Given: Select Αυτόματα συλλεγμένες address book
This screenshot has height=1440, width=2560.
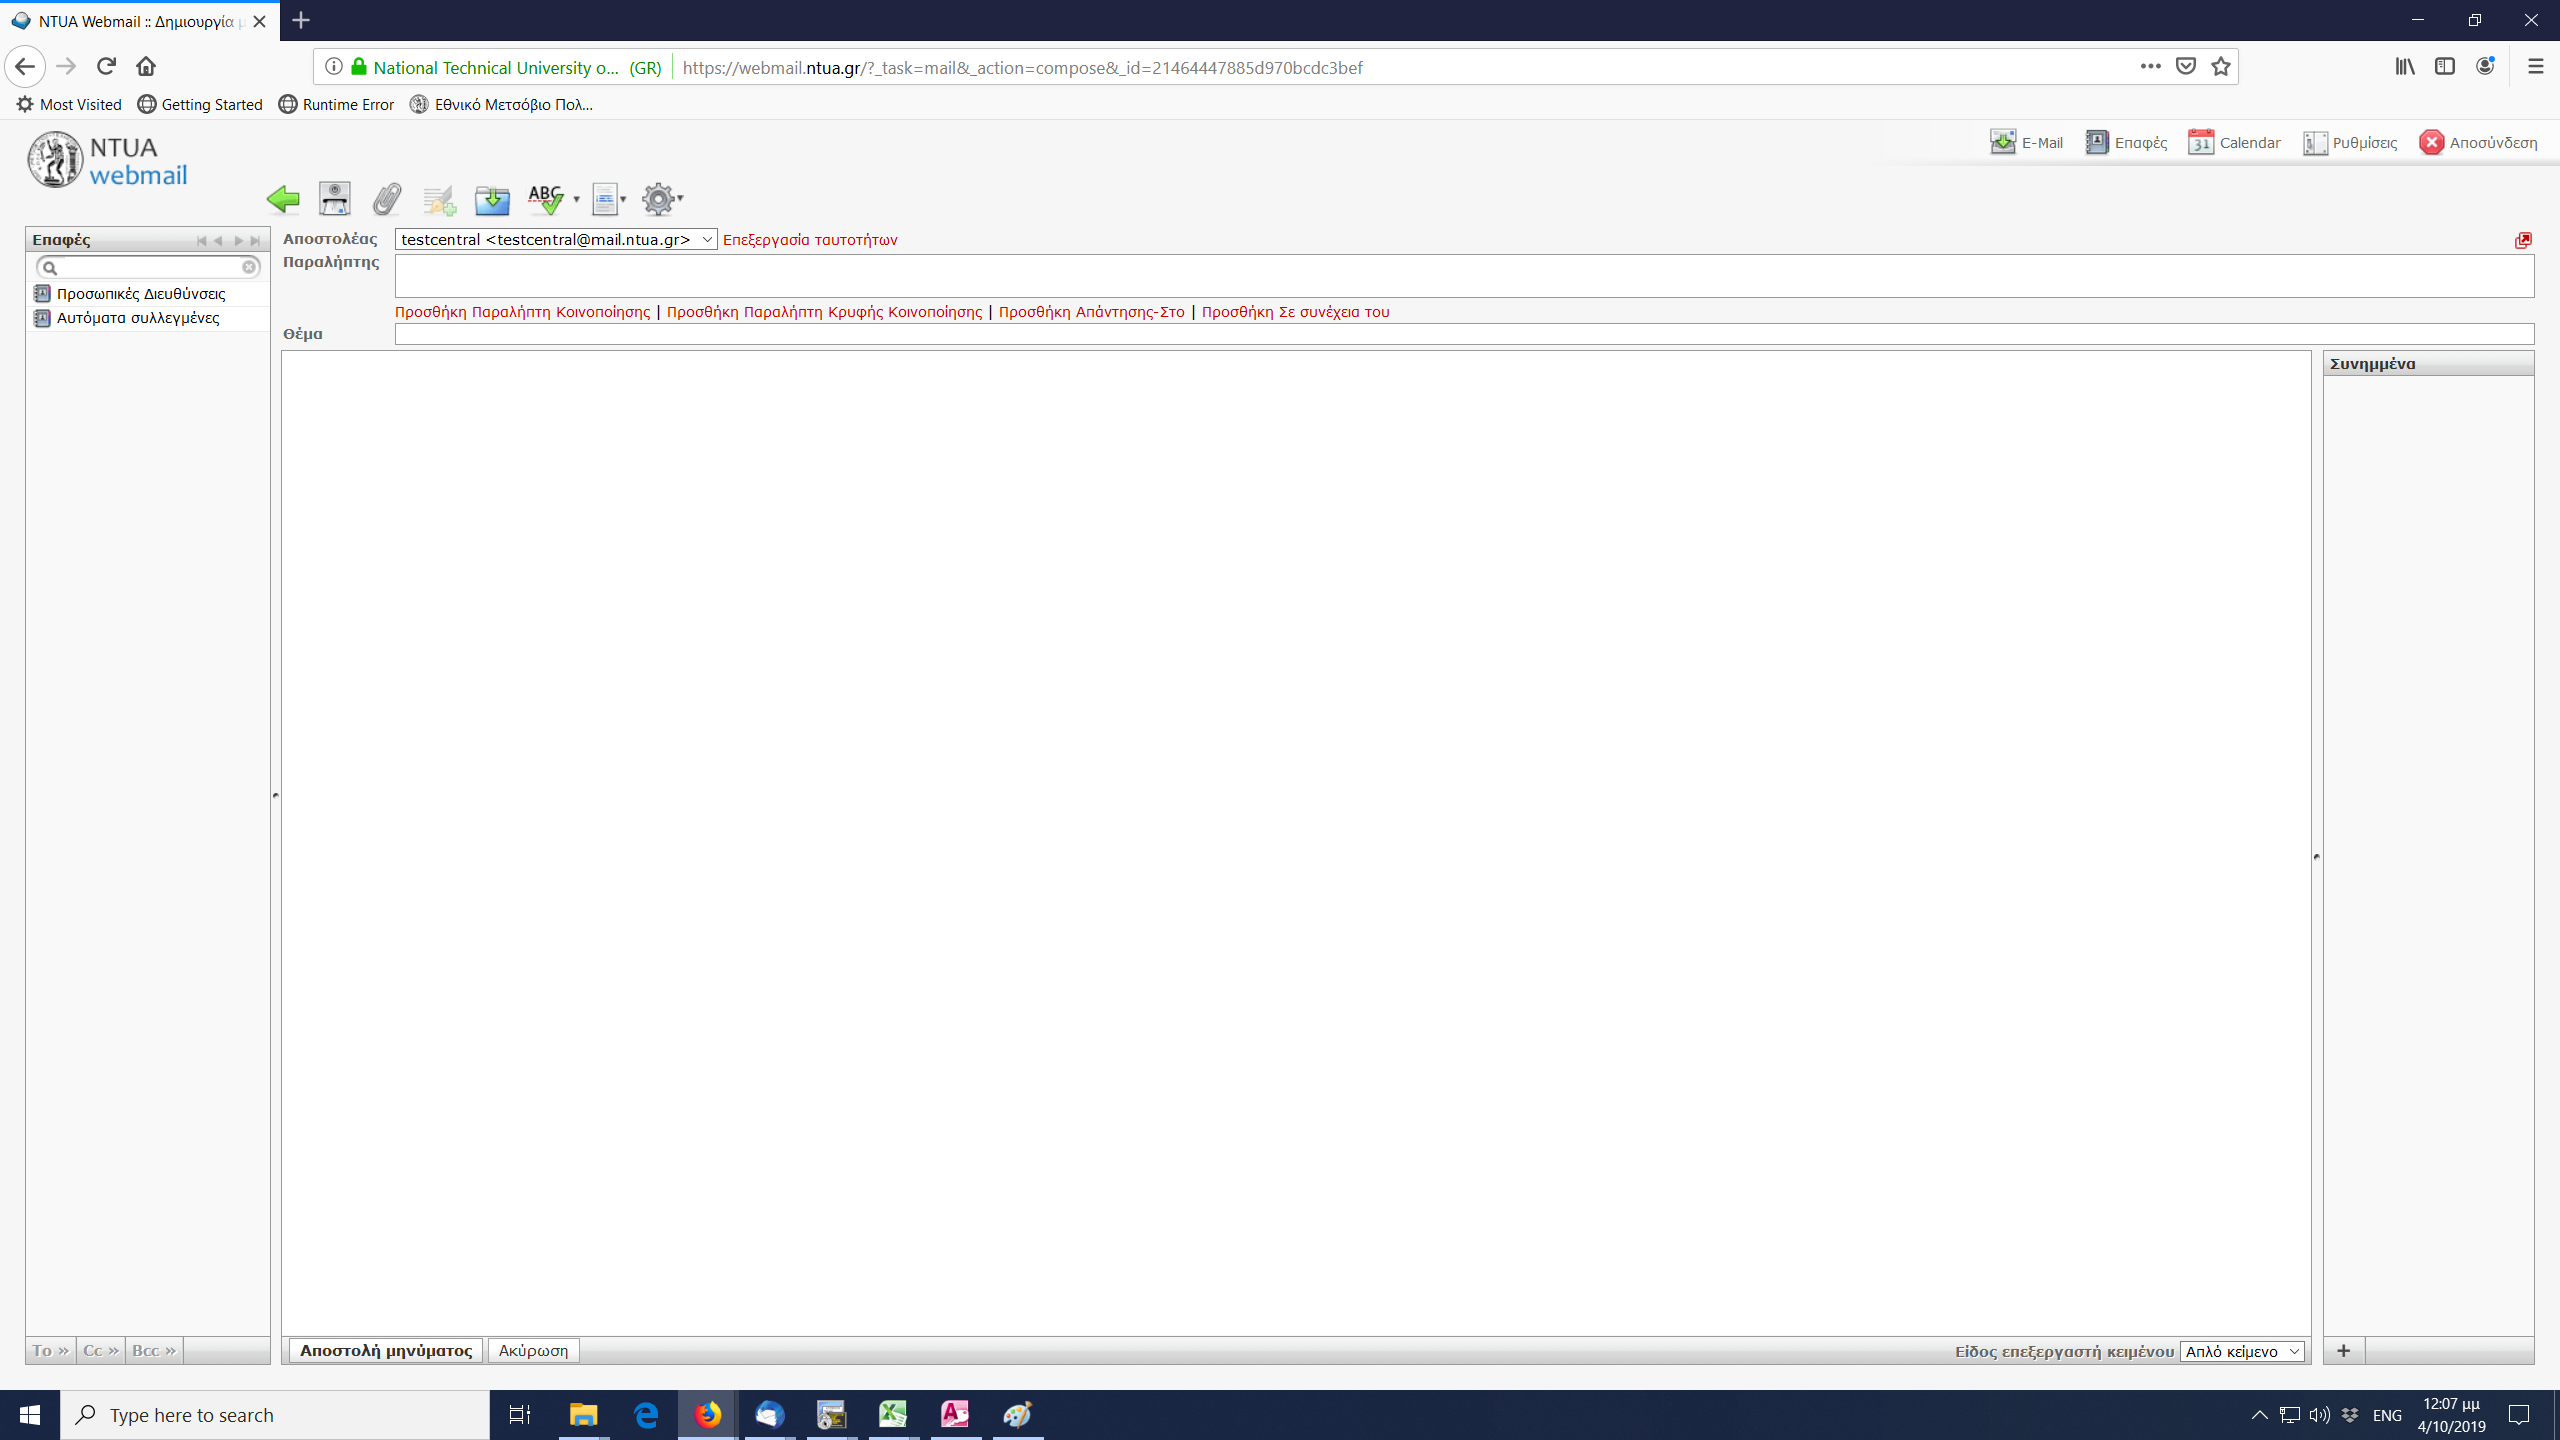Looking at the screenshot, I should point(148,318).
